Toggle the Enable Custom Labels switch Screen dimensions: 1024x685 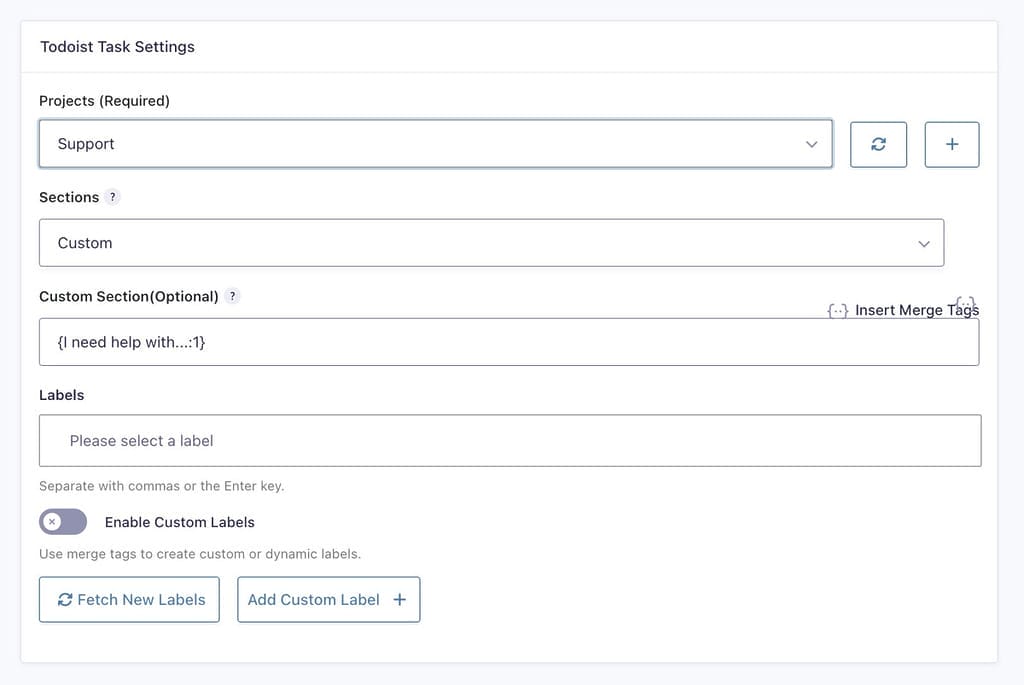click(x=63, y=522)
